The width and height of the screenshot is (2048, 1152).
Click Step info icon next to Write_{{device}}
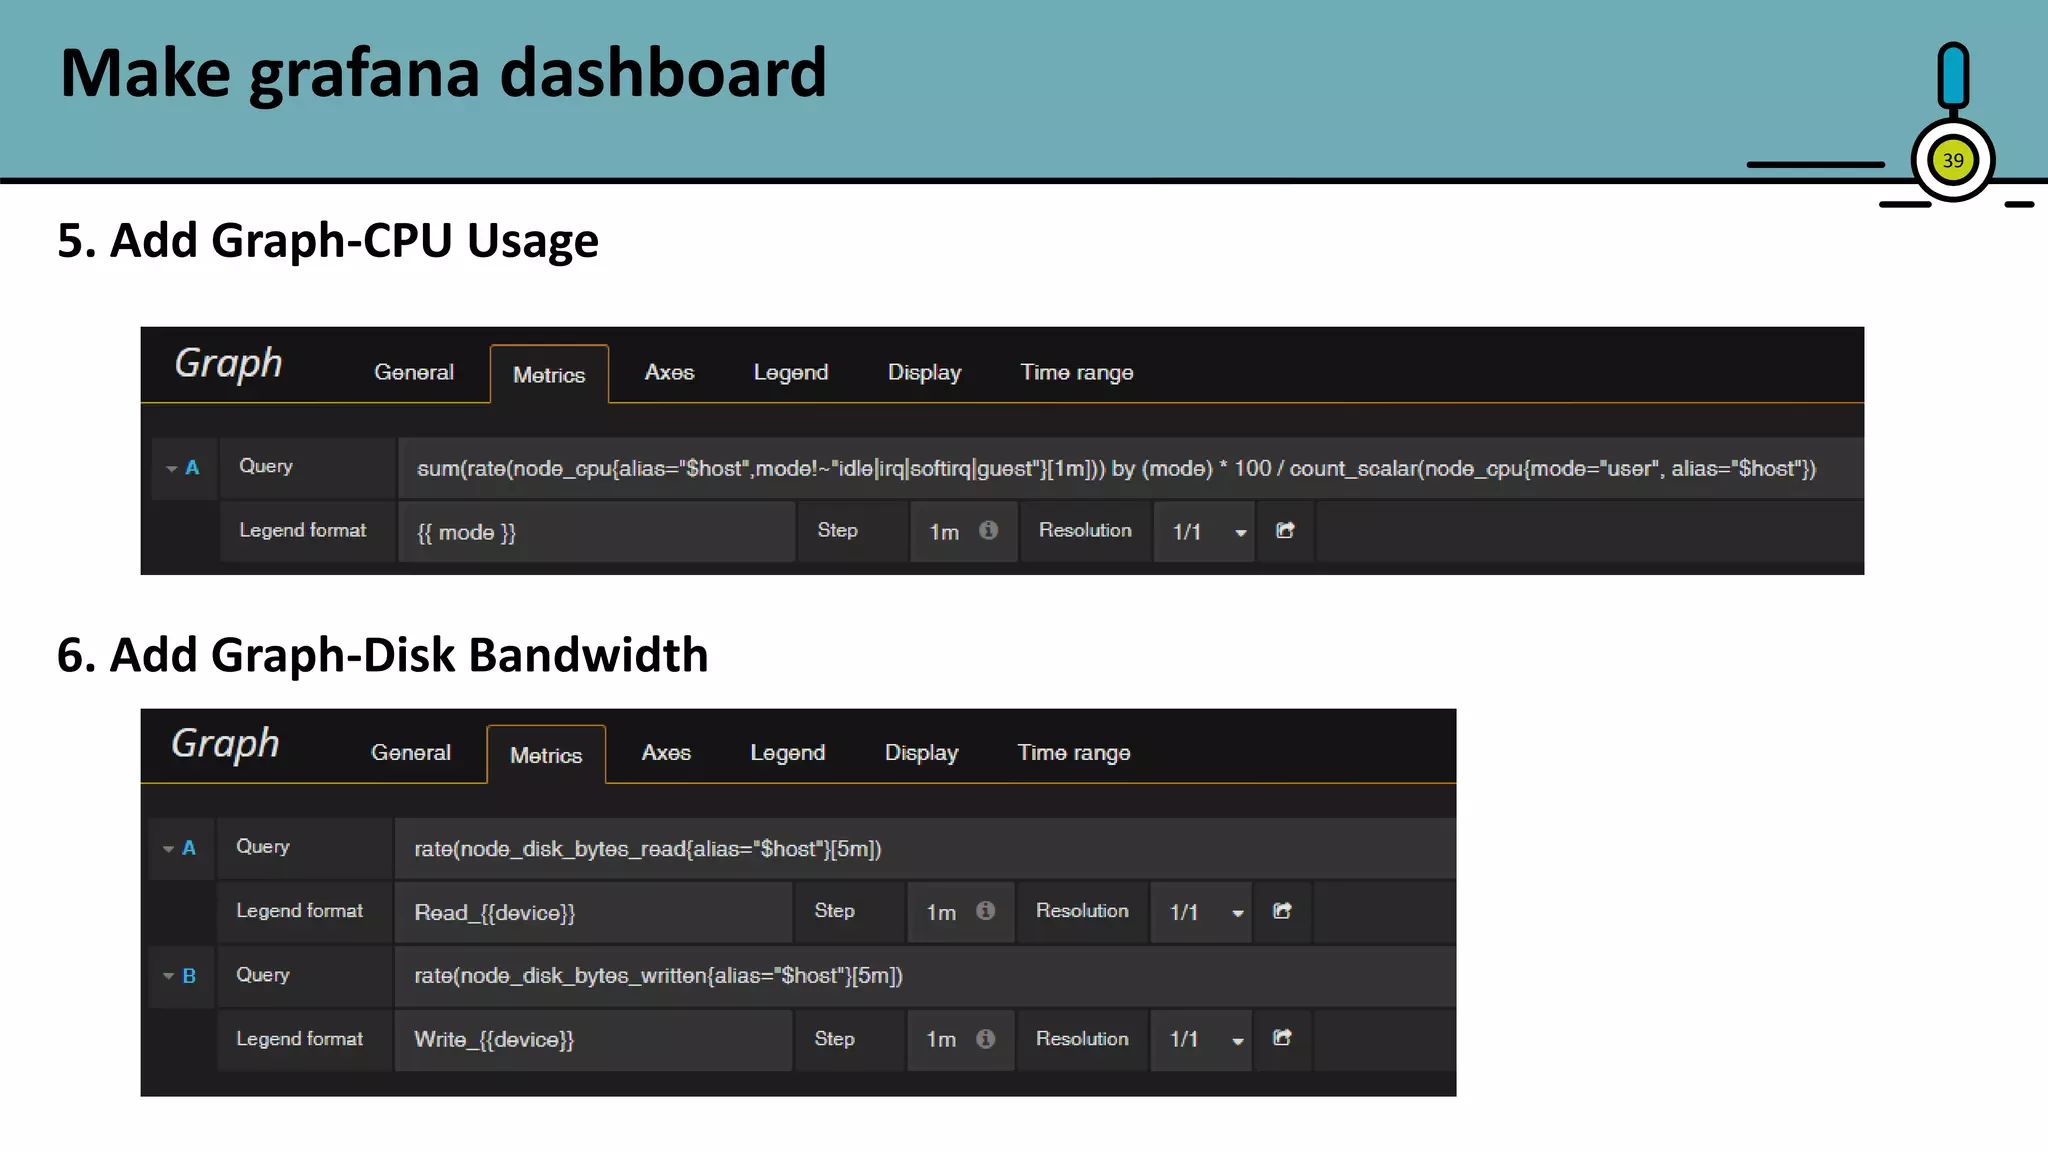click(x=985, y=1039)
